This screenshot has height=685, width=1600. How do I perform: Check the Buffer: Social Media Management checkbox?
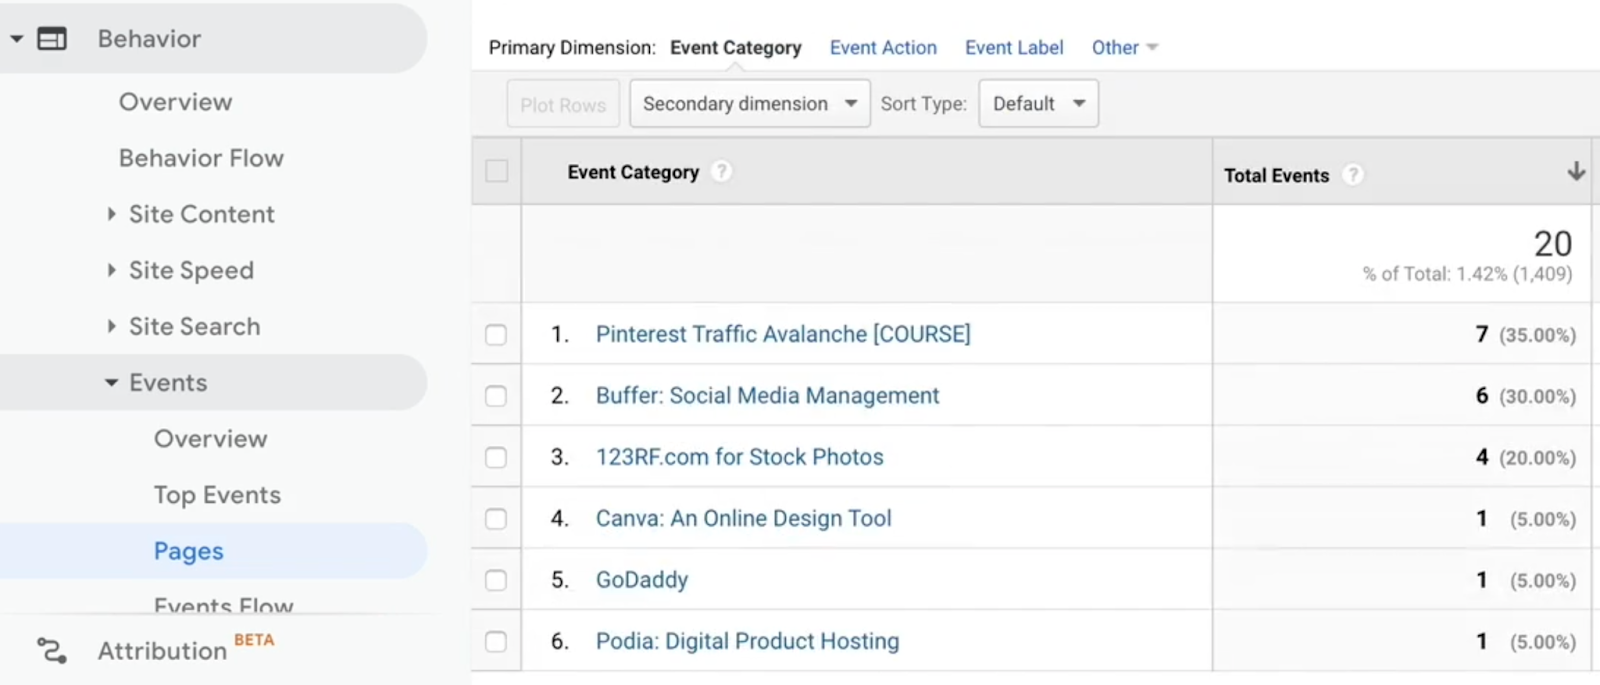click(496, 396)
